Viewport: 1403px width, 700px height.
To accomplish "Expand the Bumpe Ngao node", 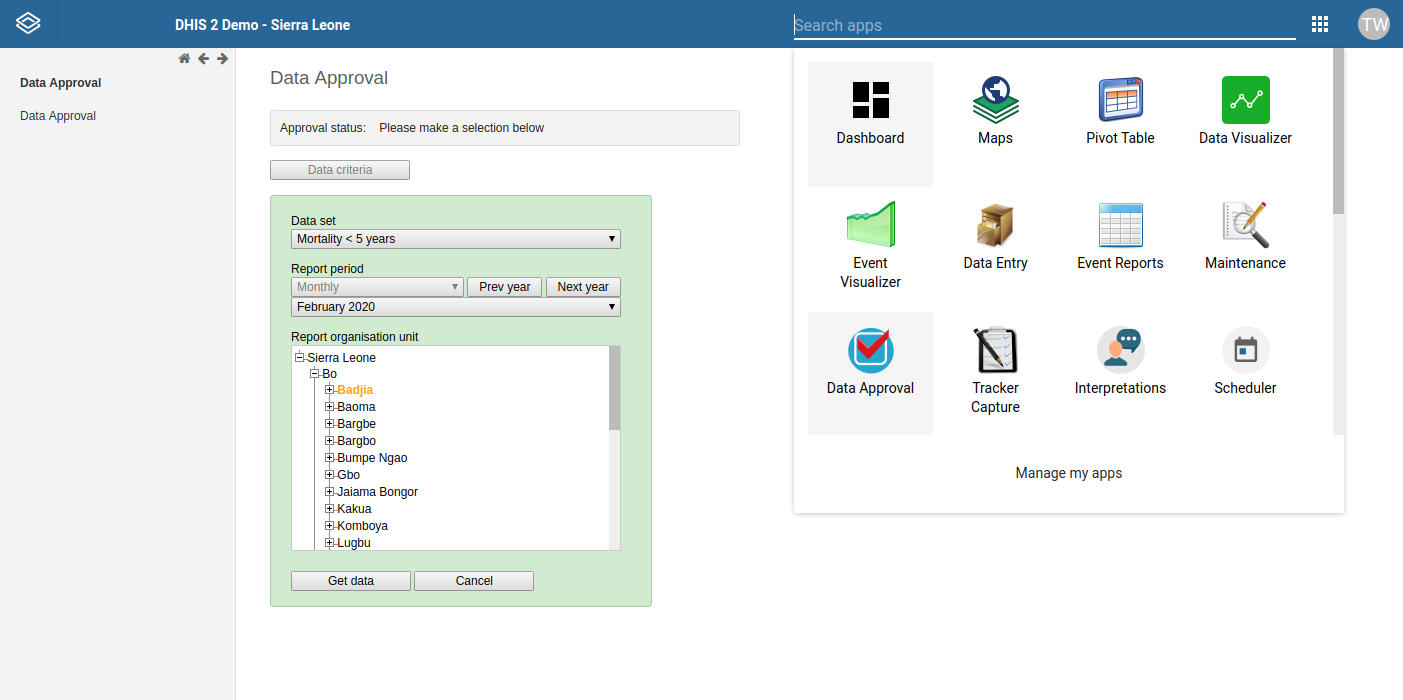I will pyautogui.click(x=329, y=458).
